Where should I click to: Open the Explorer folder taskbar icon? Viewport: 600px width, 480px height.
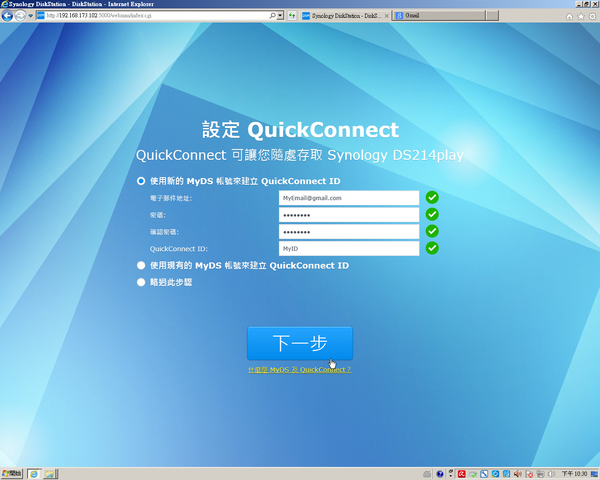tap(50, 474)
